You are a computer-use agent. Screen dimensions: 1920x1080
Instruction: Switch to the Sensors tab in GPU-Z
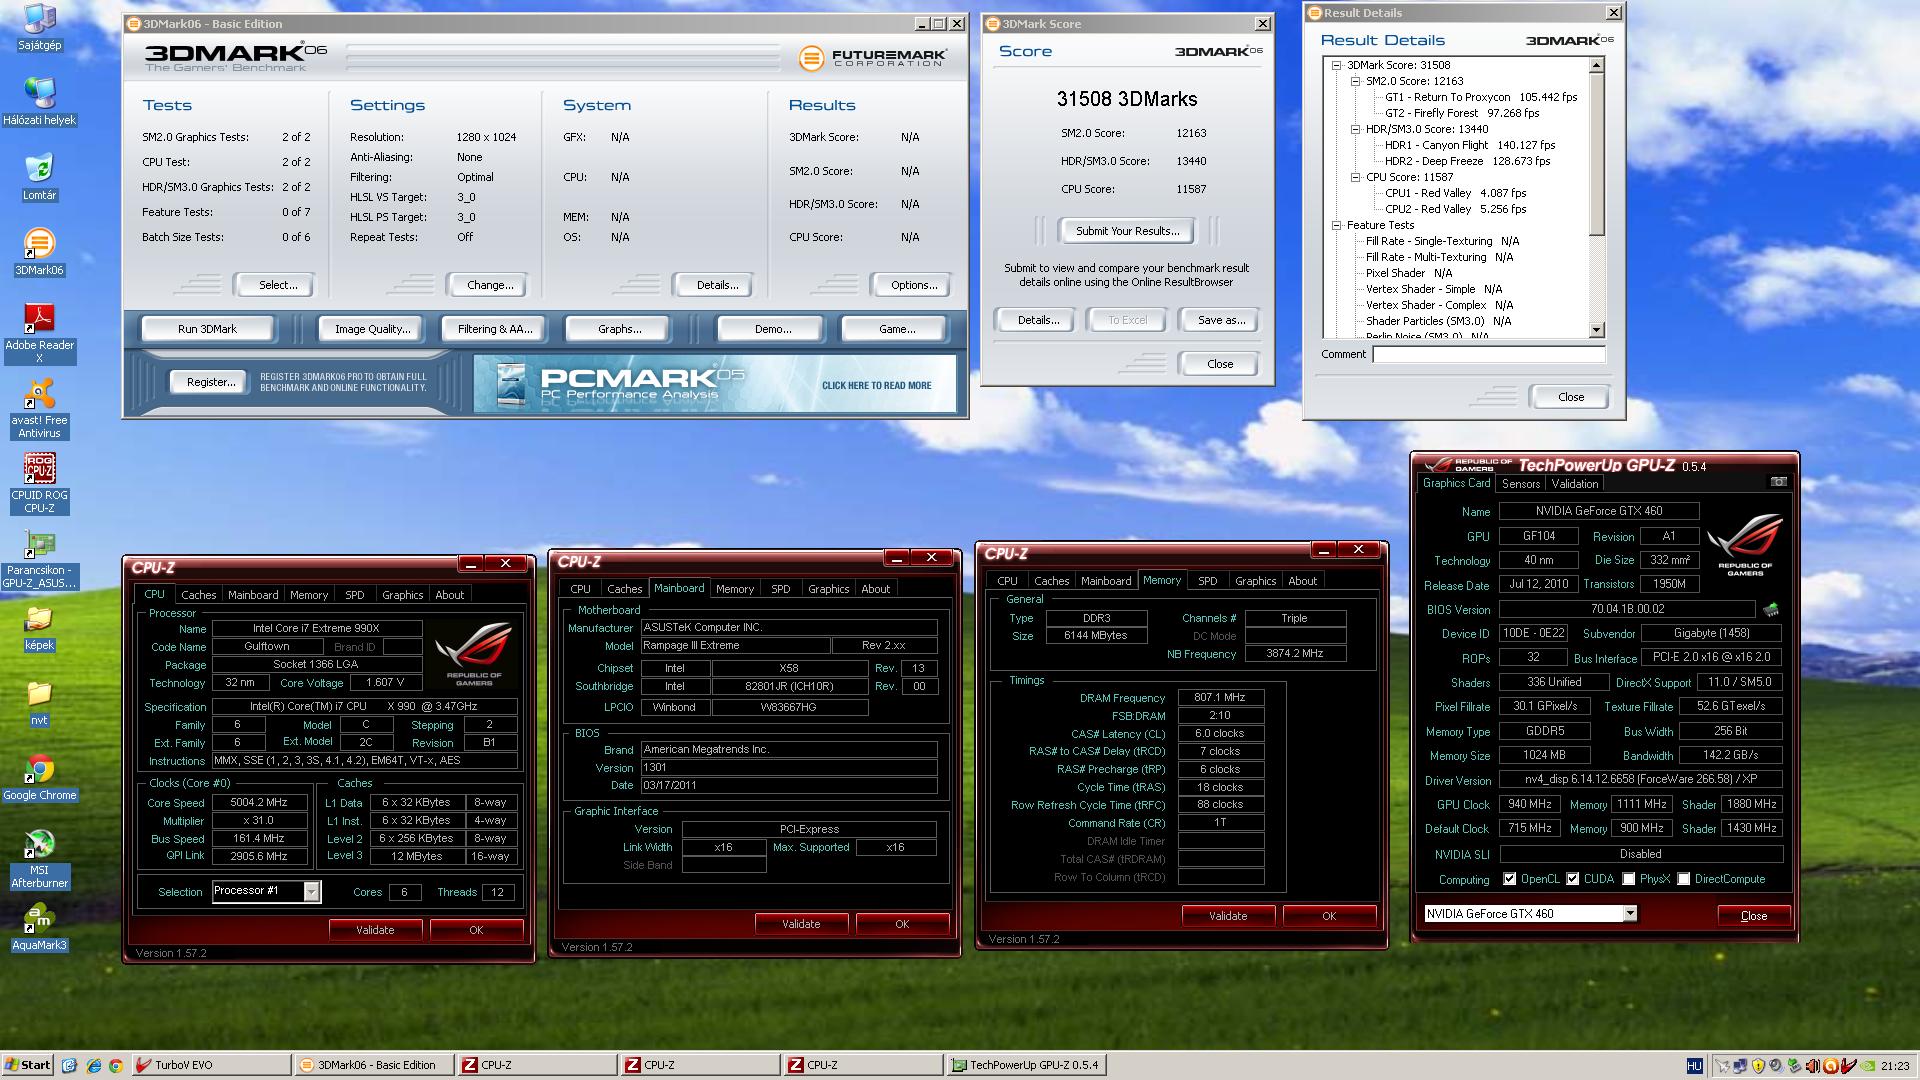(x=1520, y=483)
